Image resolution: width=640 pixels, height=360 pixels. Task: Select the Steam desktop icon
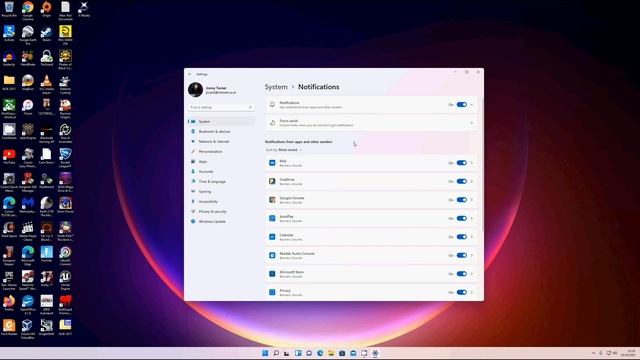[47, 34]
